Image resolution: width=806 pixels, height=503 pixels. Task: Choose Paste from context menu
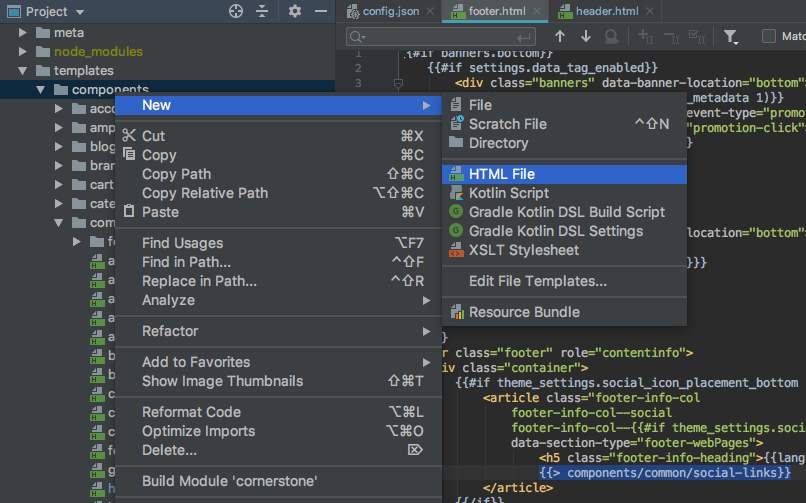click(278, 212)
